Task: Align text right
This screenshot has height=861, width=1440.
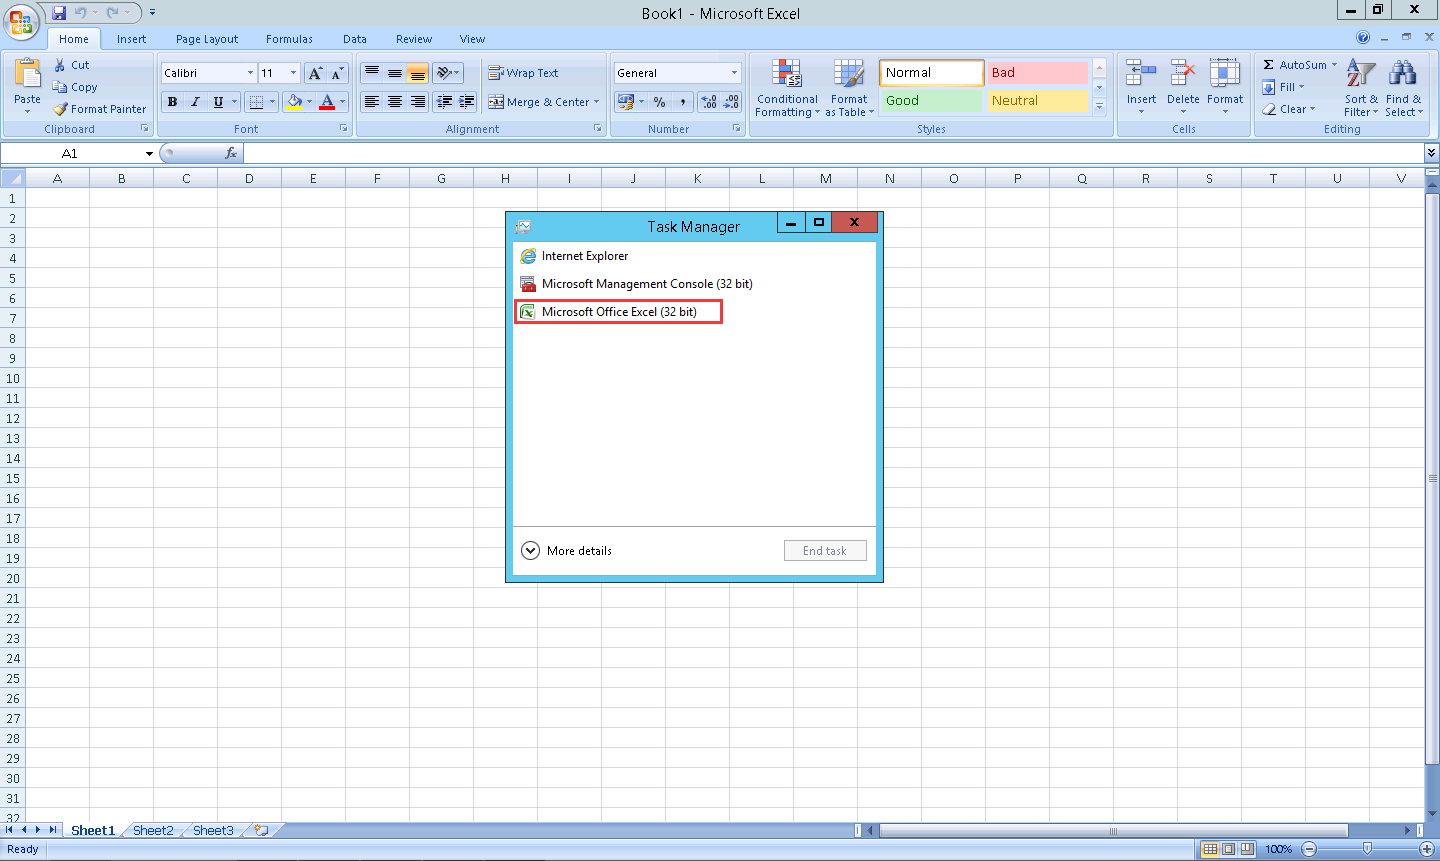Action: (x=418, y=102)
